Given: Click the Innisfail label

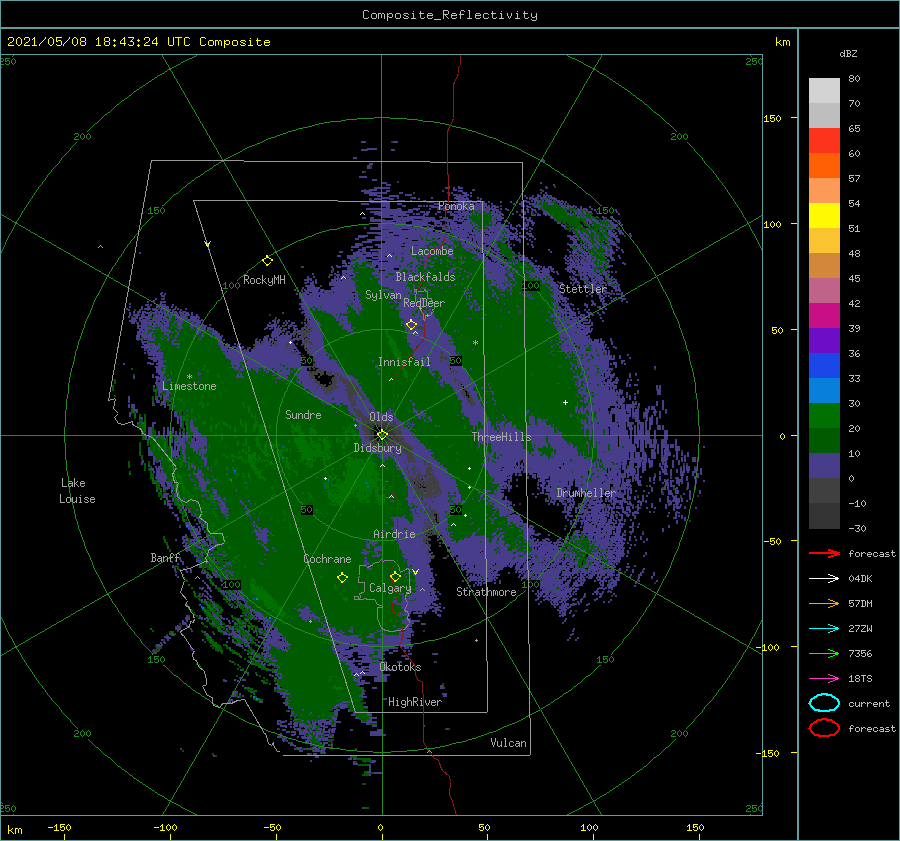Looking at the screenshot, I should pyautogui.click(x=404, y=362).
